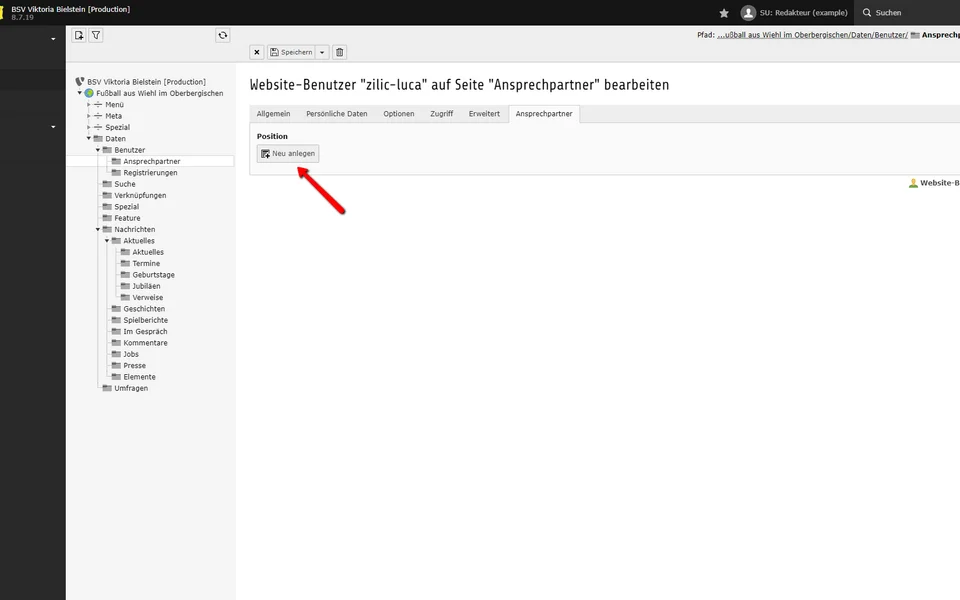The height and width of the screenshot is (600, 960).
Task: Click the user avatar icon
Action: 748,13
